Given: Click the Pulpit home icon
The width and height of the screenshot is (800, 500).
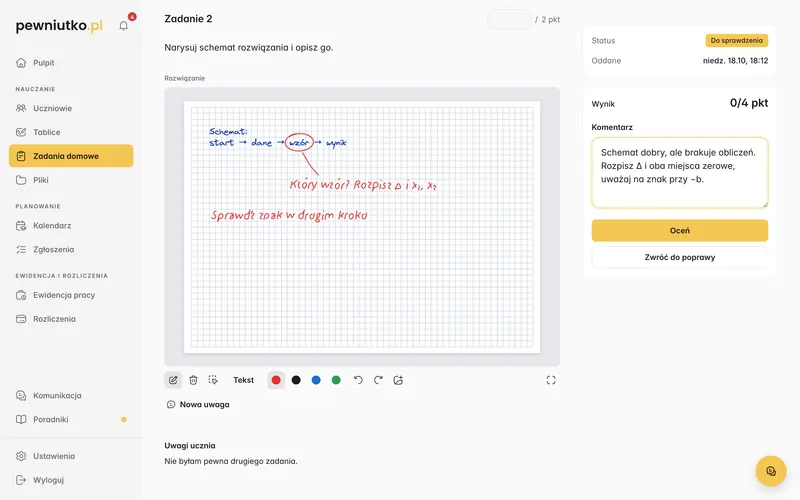Looking at the screenshot, I should coord(21,63).
